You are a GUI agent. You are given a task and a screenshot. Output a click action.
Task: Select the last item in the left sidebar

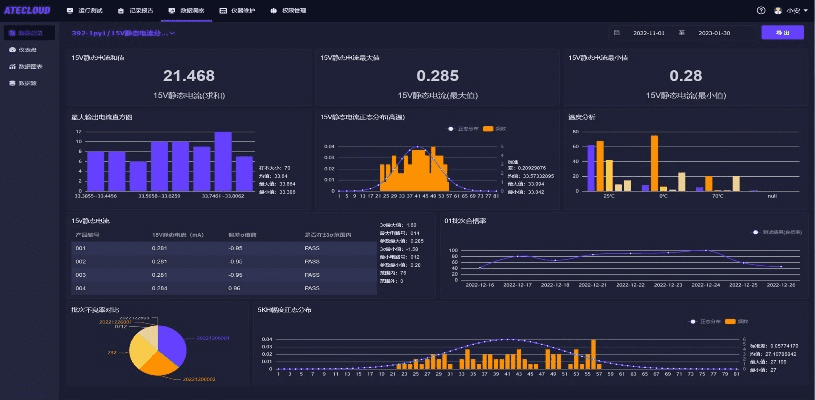pyautogui.click(x=28, y=83)
